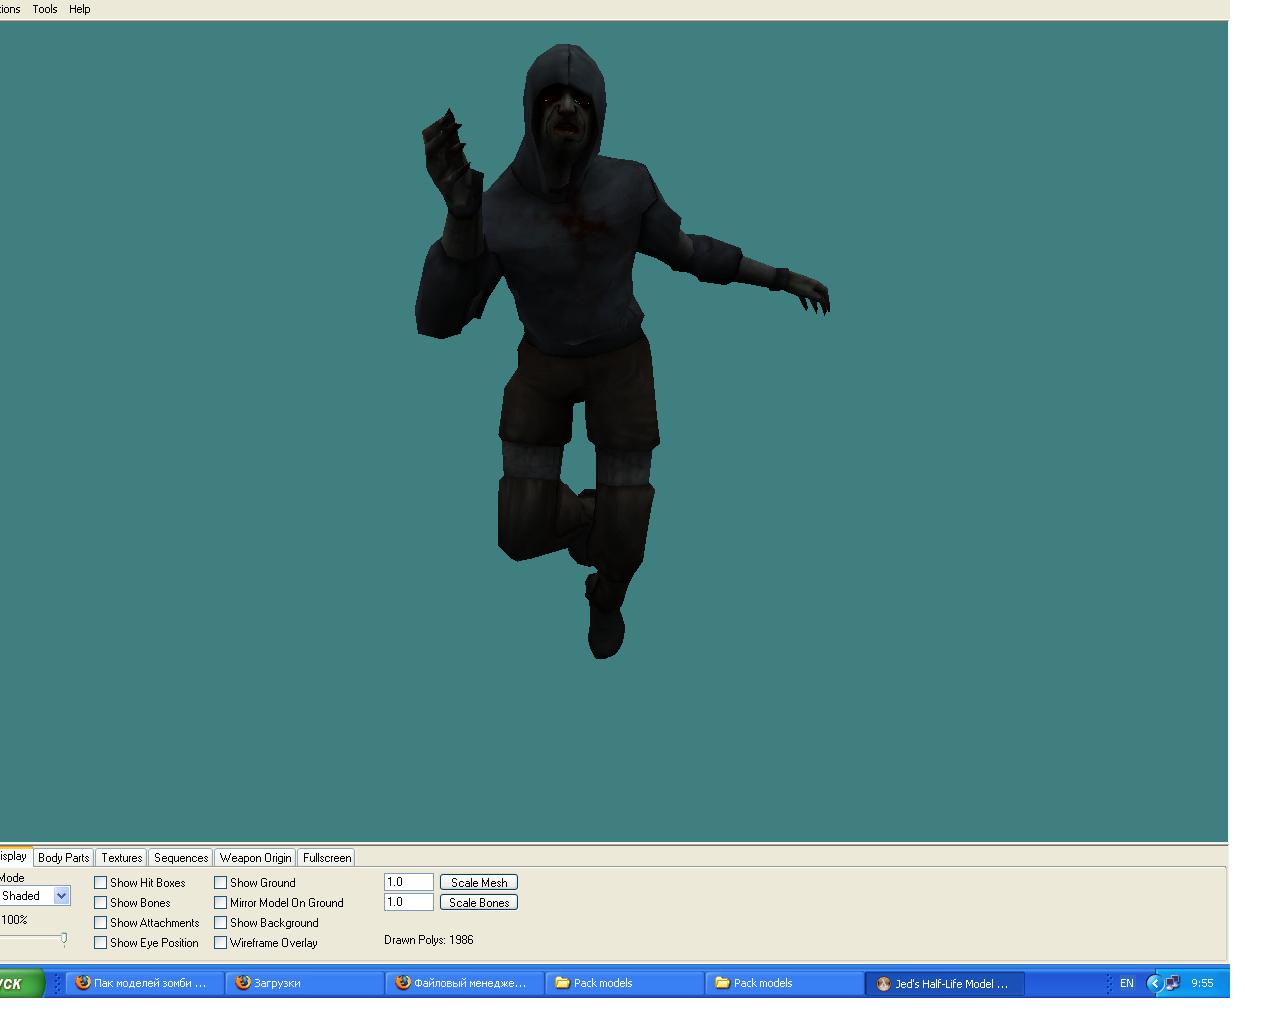The height and width of the screenshot is (1024, 1280).
Task: Switch to Firefox 'Файловый менедже...' window
Action: click(465, 984)
